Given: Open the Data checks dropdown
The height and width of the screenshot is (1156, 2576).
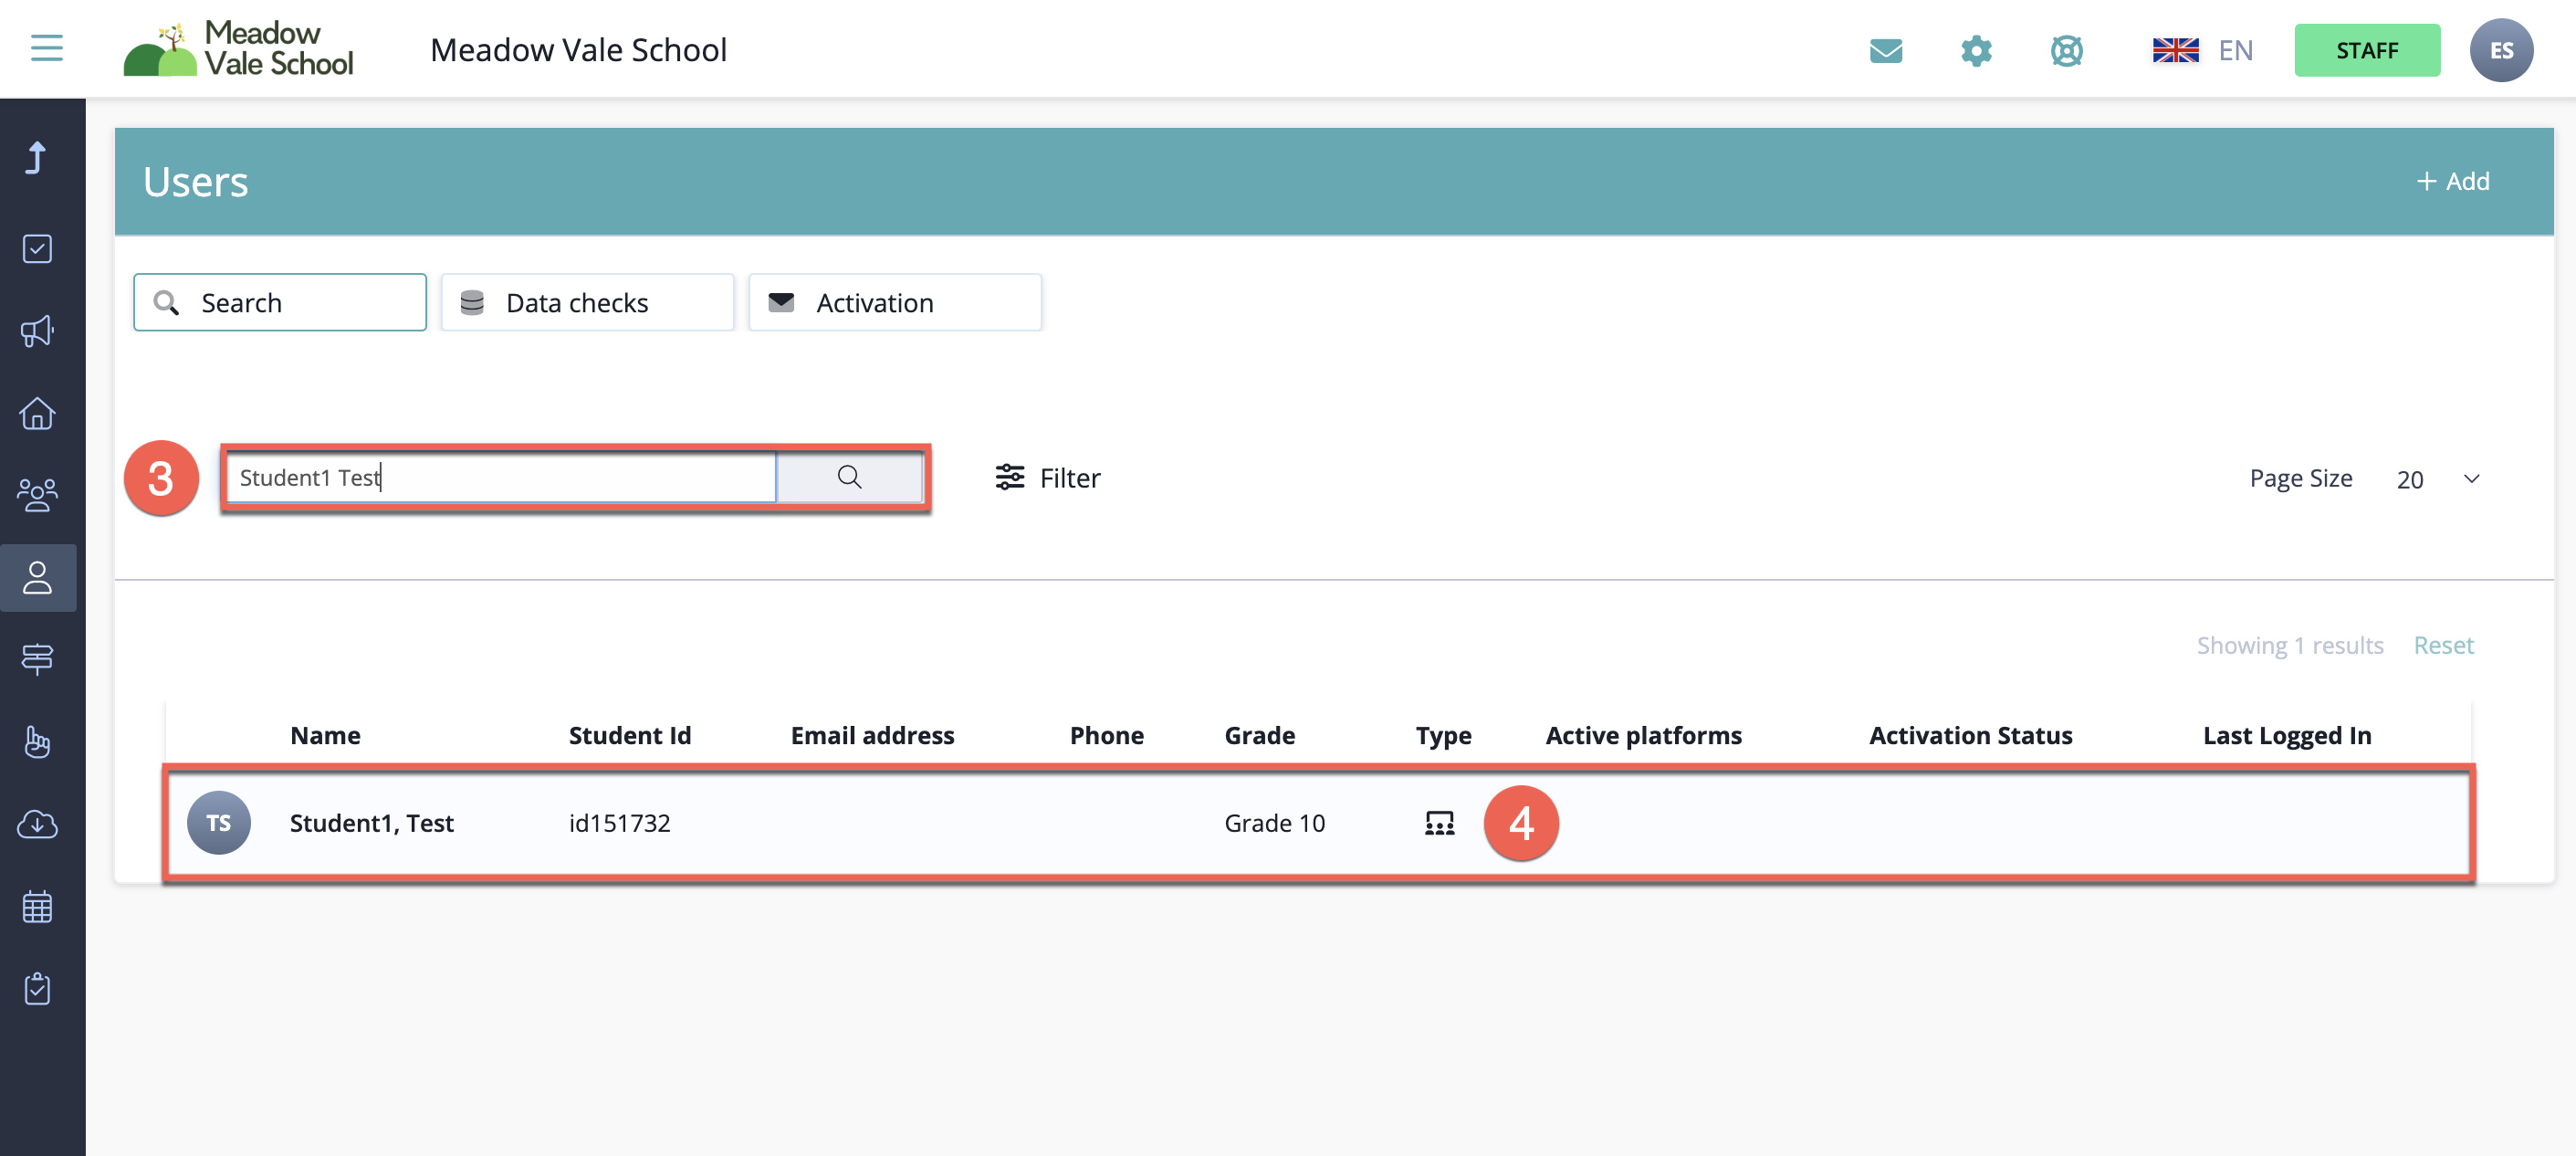Looking at the screenshot, I should click(x=587, y=302).
